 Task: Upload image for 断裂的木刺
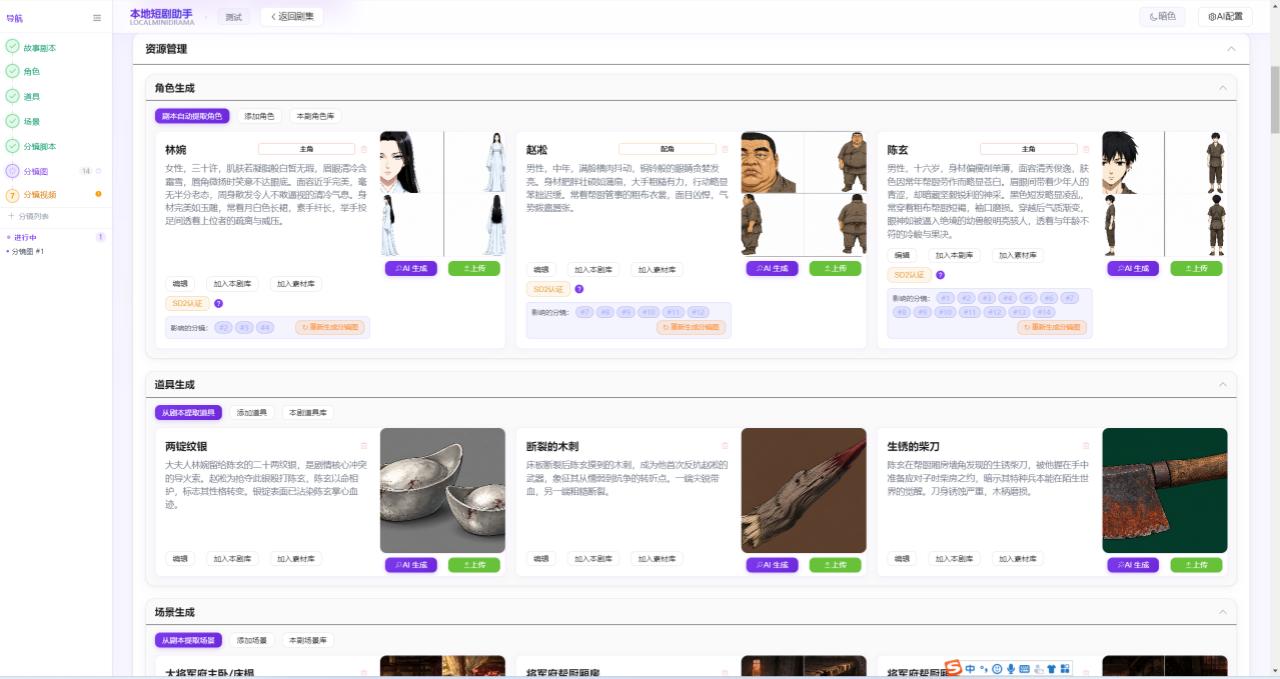(835, 565)
